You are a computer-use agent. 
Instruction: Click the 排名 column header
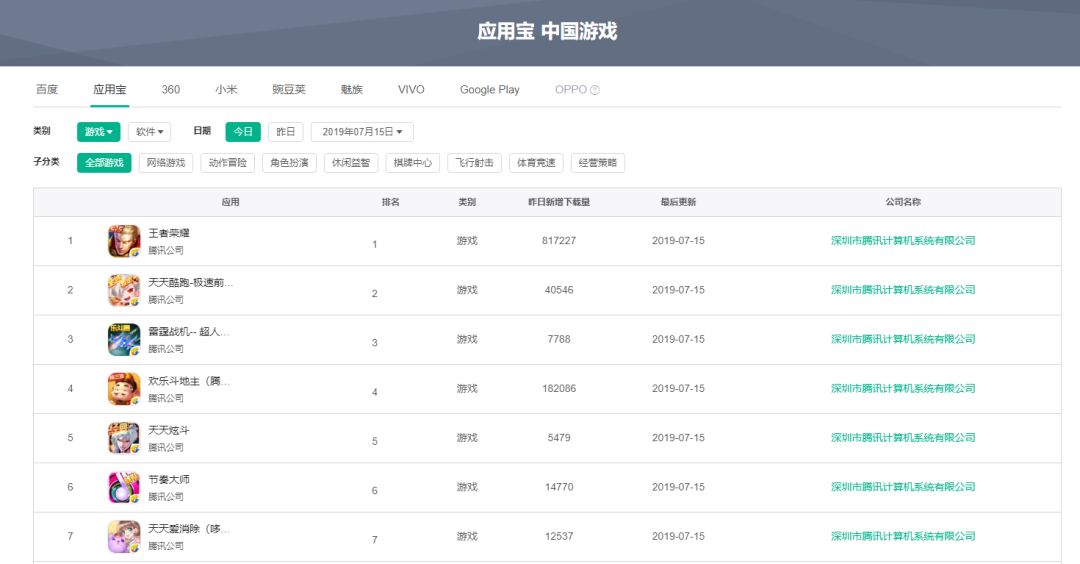391,202
